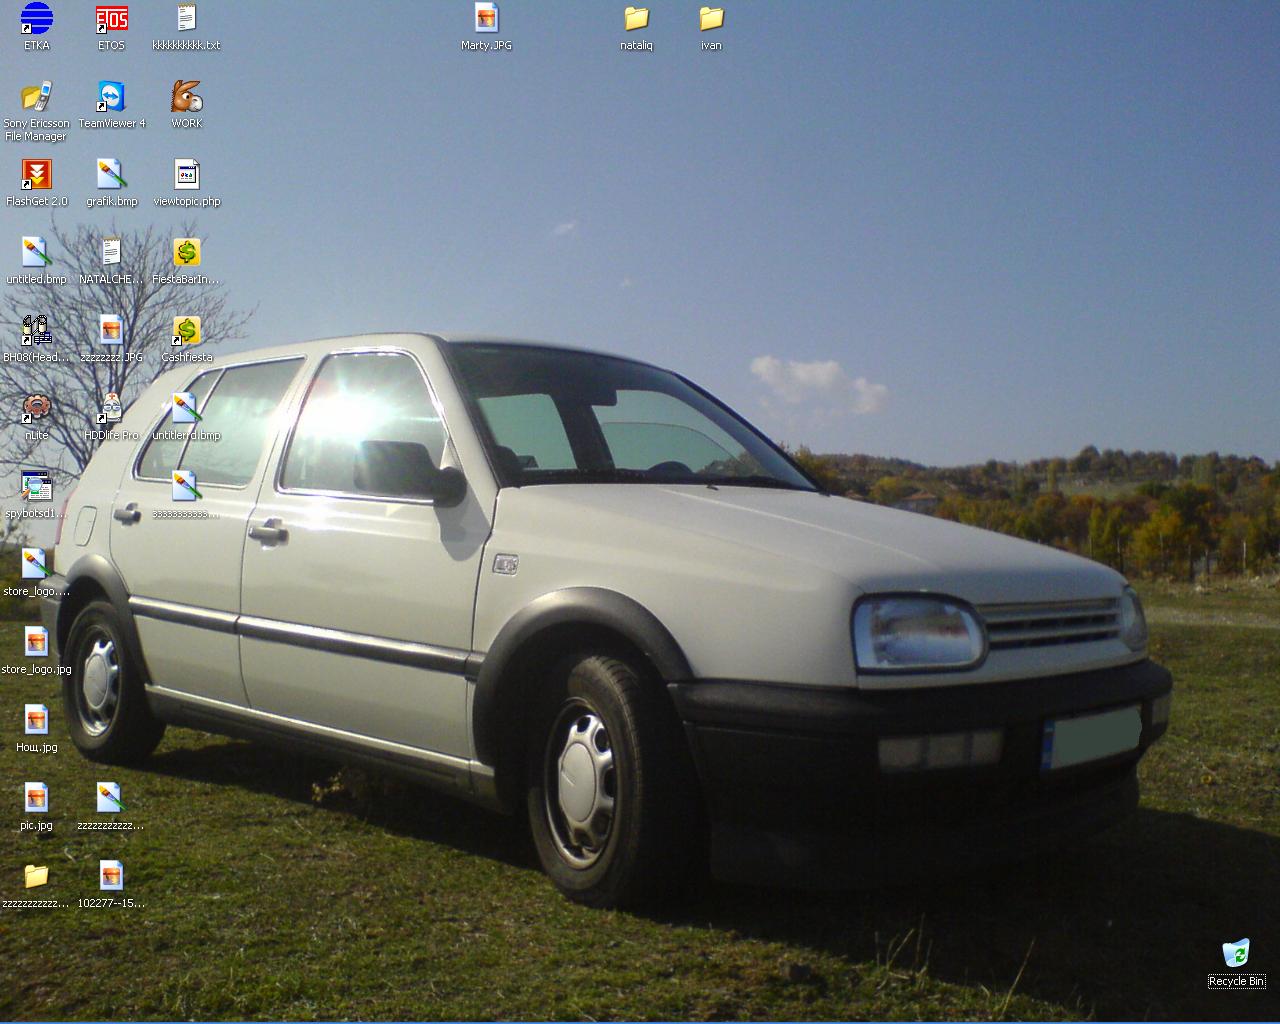Select the Cashfiesta shortcut icon

pos(186,331)
